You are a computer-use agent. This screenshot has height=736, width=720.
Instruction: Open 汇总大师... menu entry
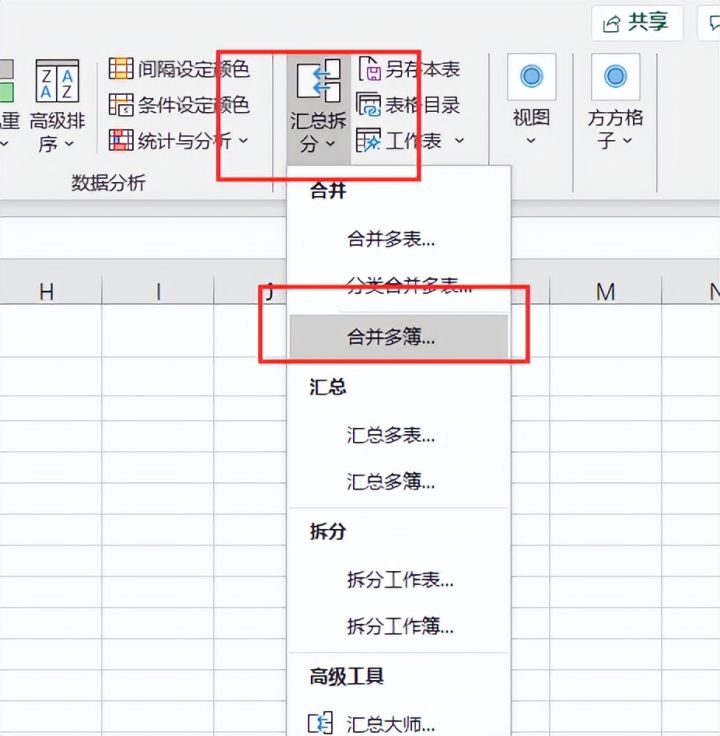click(x=398, y=724)
